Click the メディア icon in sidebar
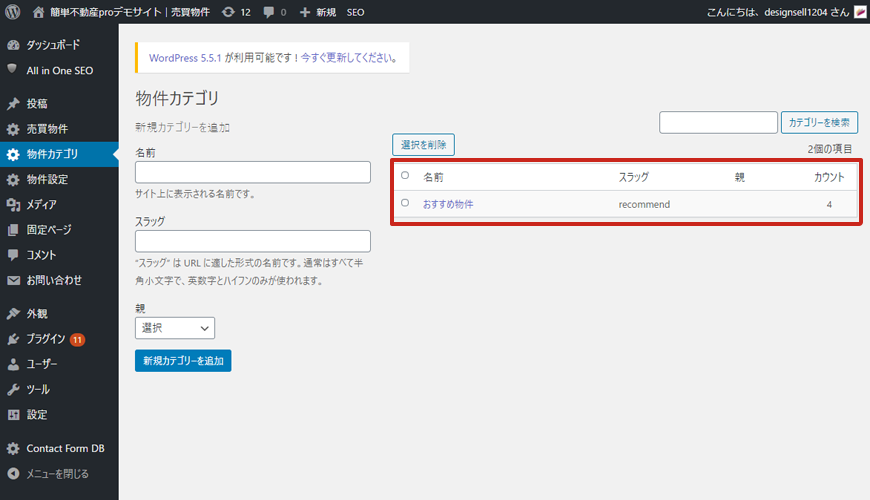The height and width of the screenshot is (500, 870). (x=13, y=204)
